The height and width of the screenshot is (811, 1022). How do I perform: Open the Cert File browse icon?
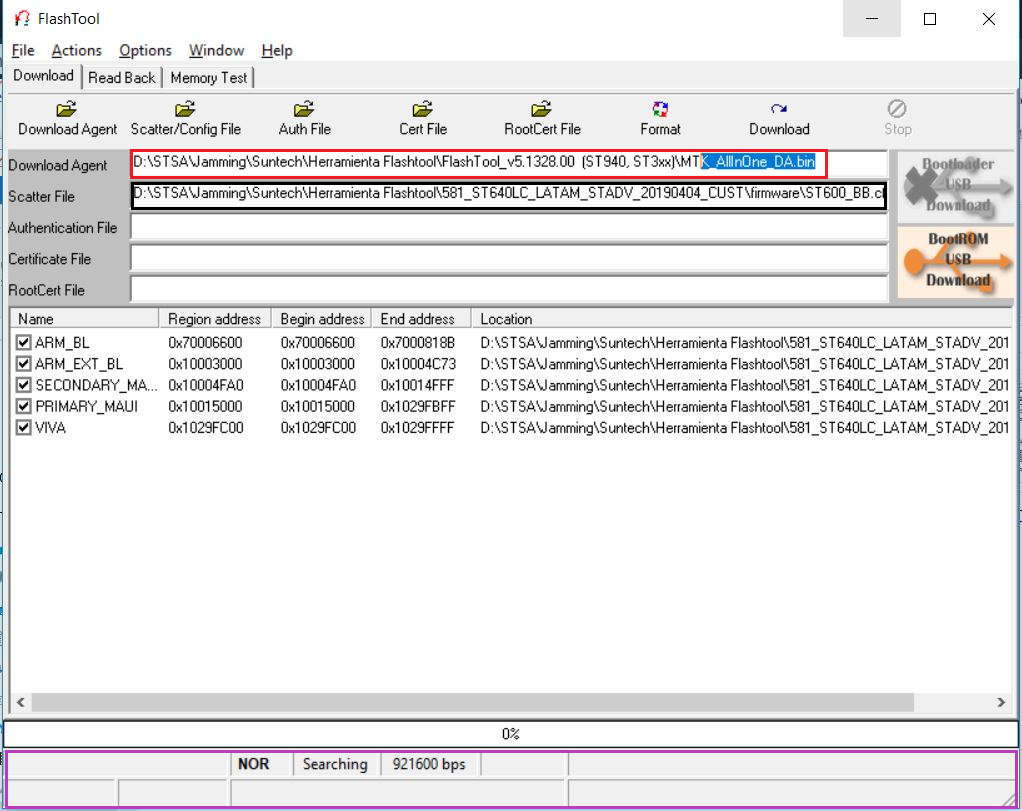[x=422, y=109]
